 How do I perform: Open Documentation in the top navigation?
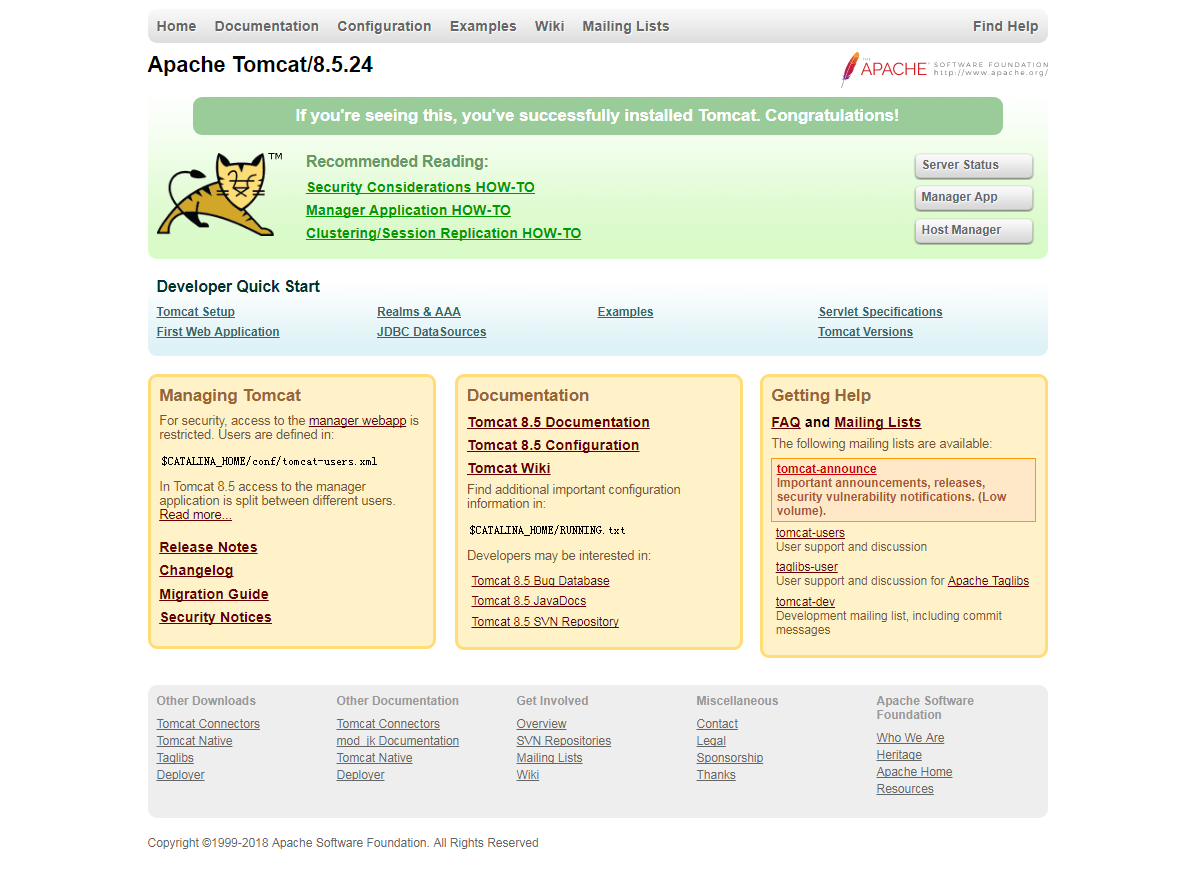pyautogui.click(x=267, y=26)
